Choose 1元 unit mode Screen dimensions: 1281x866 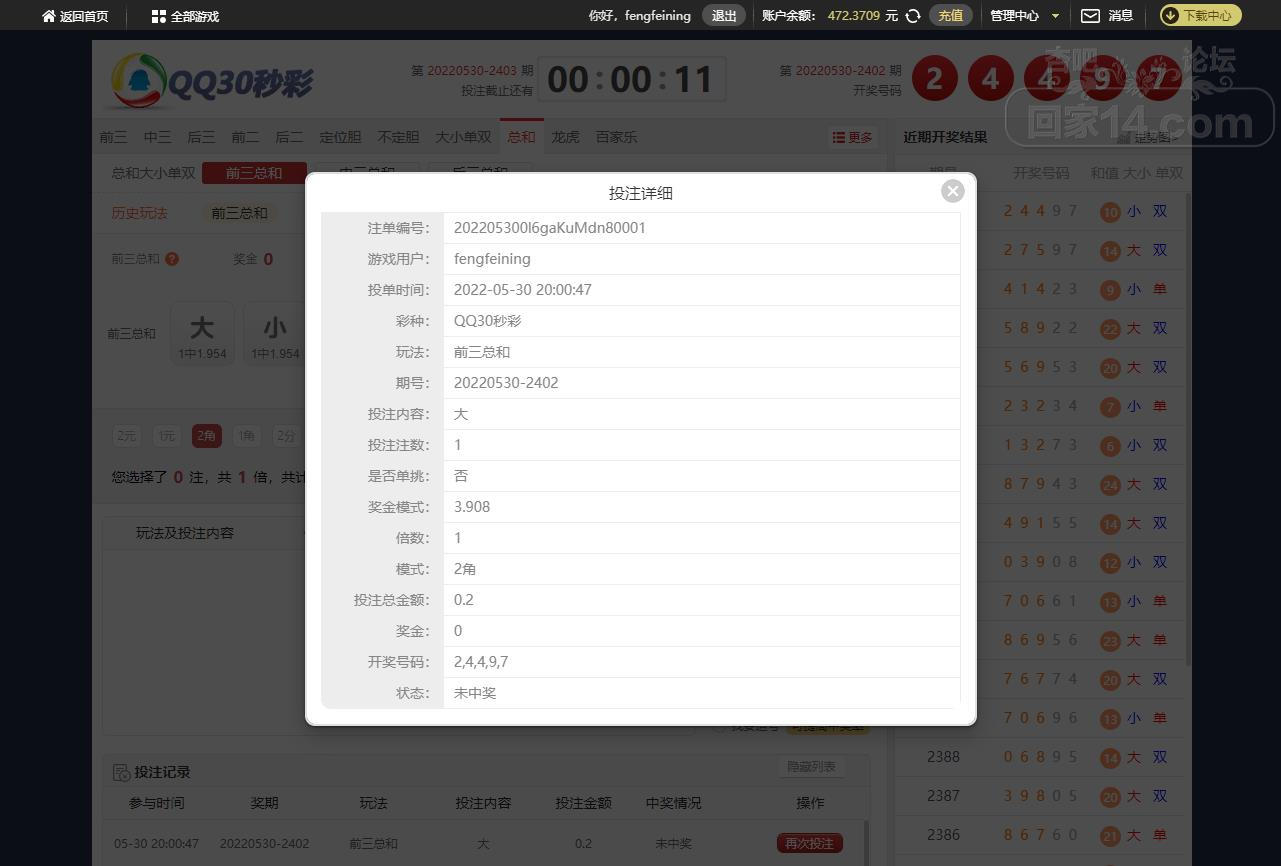[166, 436]
